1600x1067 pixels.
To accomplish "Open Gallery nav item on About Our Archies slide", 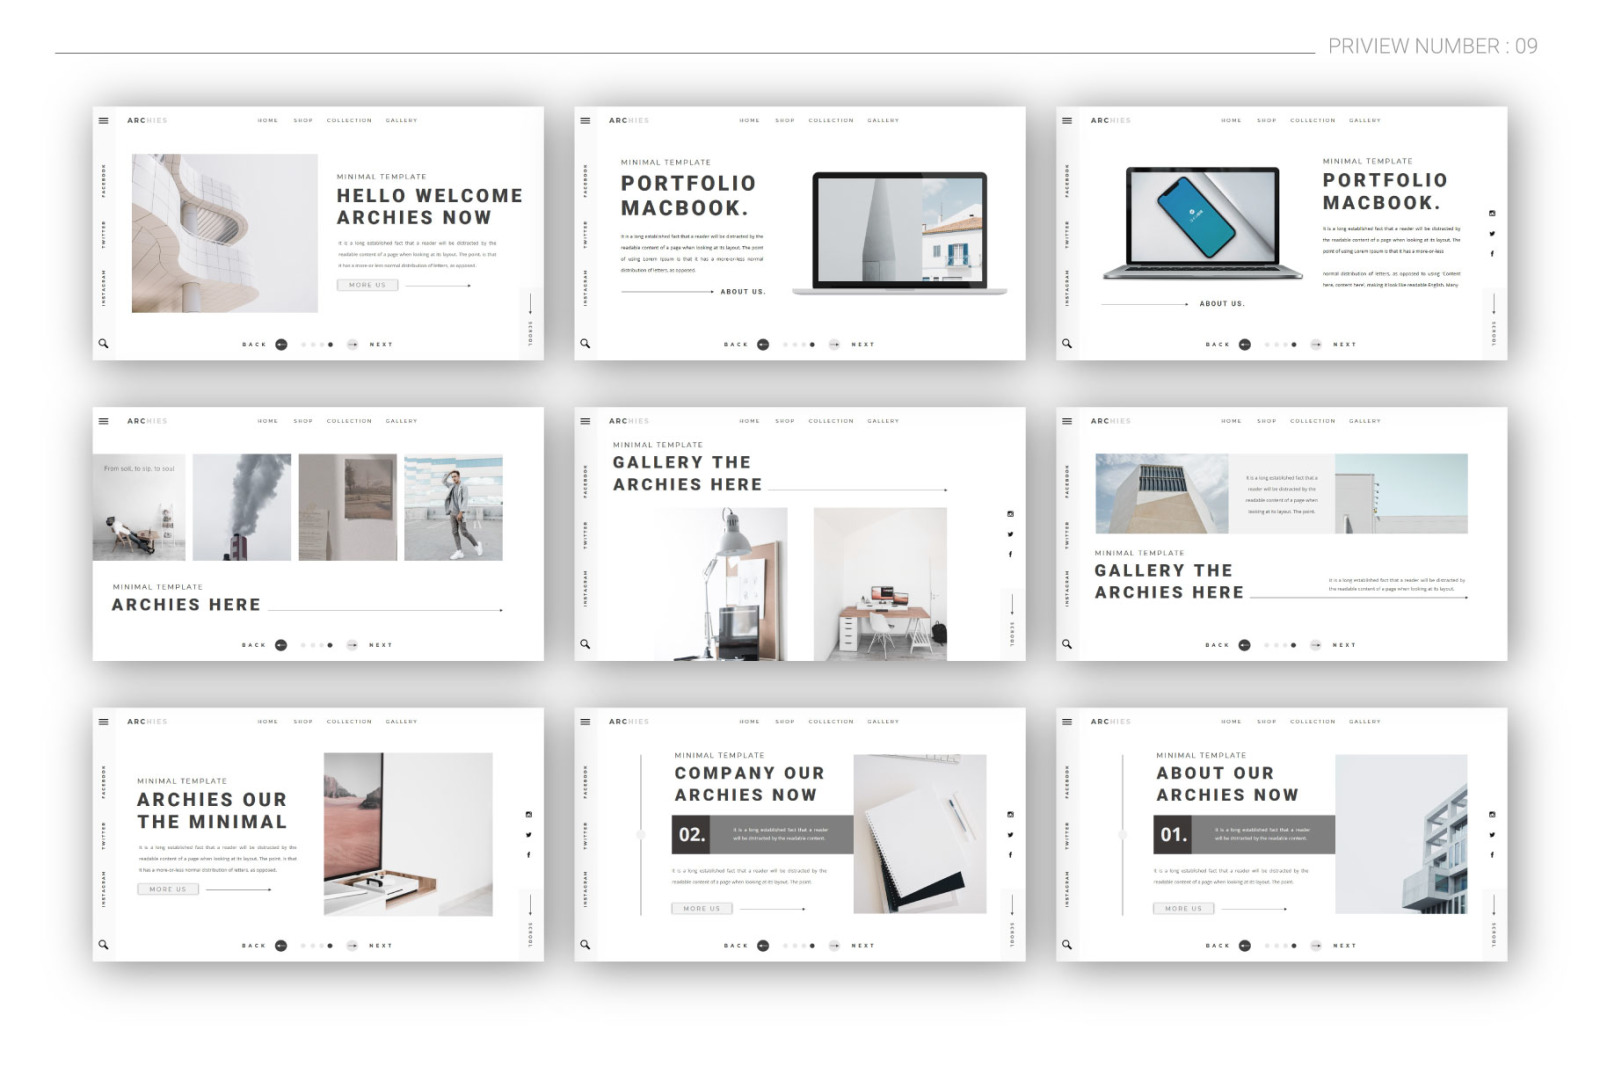I will (x=1364, y=722).
